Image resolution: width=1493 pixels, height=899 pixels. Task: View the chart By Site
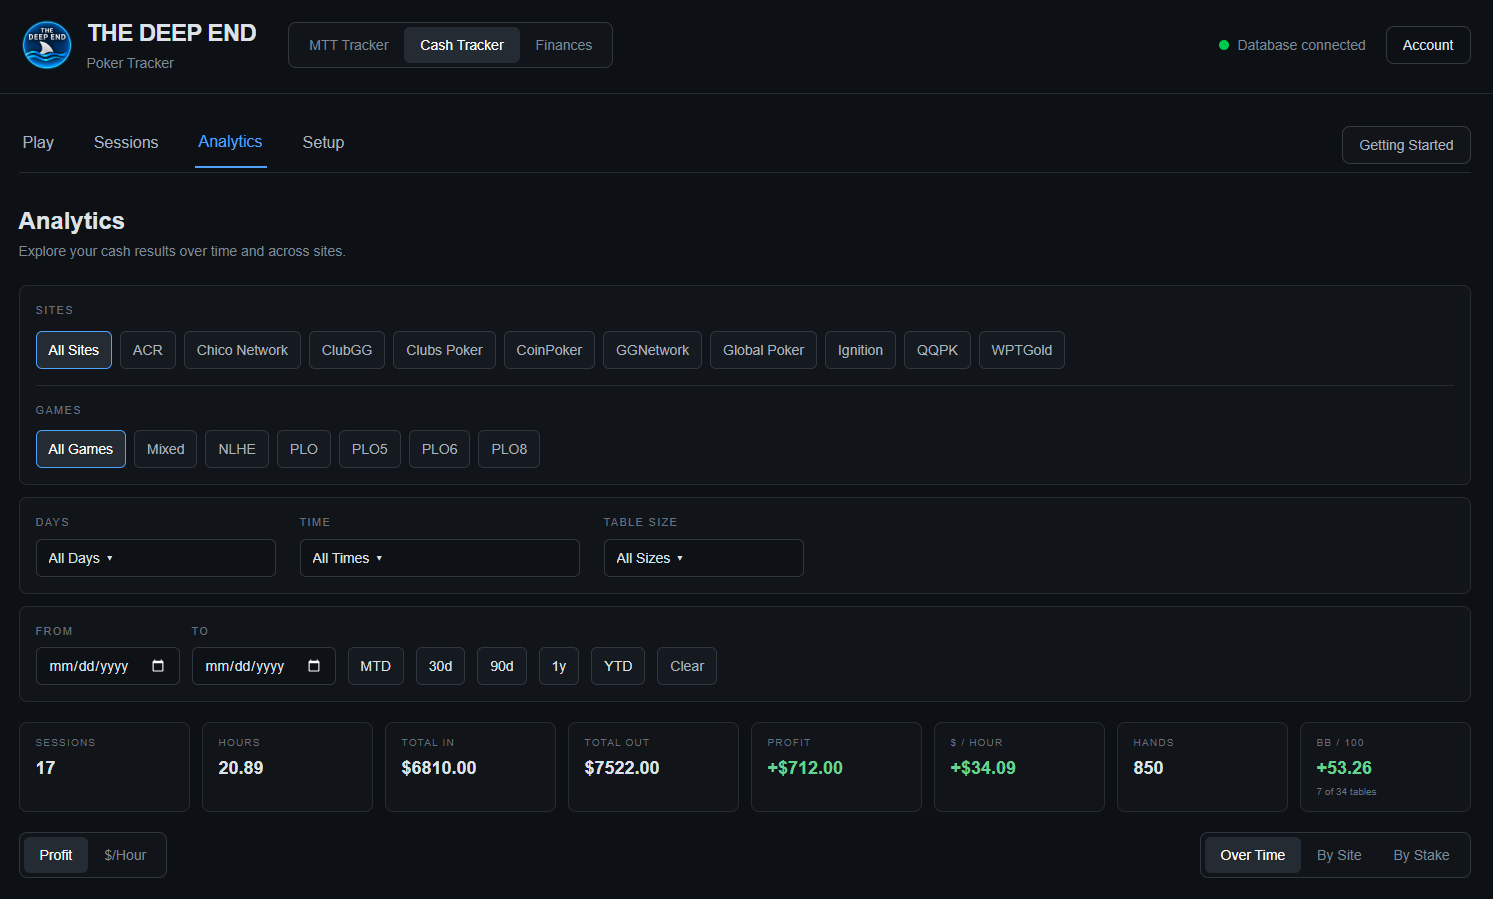(1339, 855)
